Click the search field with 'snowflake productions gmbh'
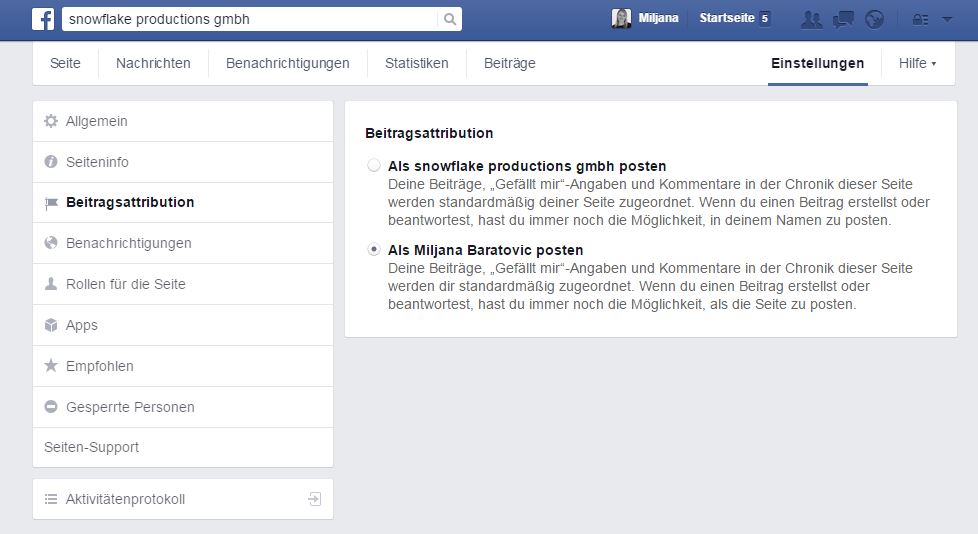The image size is (978, 534). pyautogui.click(x=248, y=19)
